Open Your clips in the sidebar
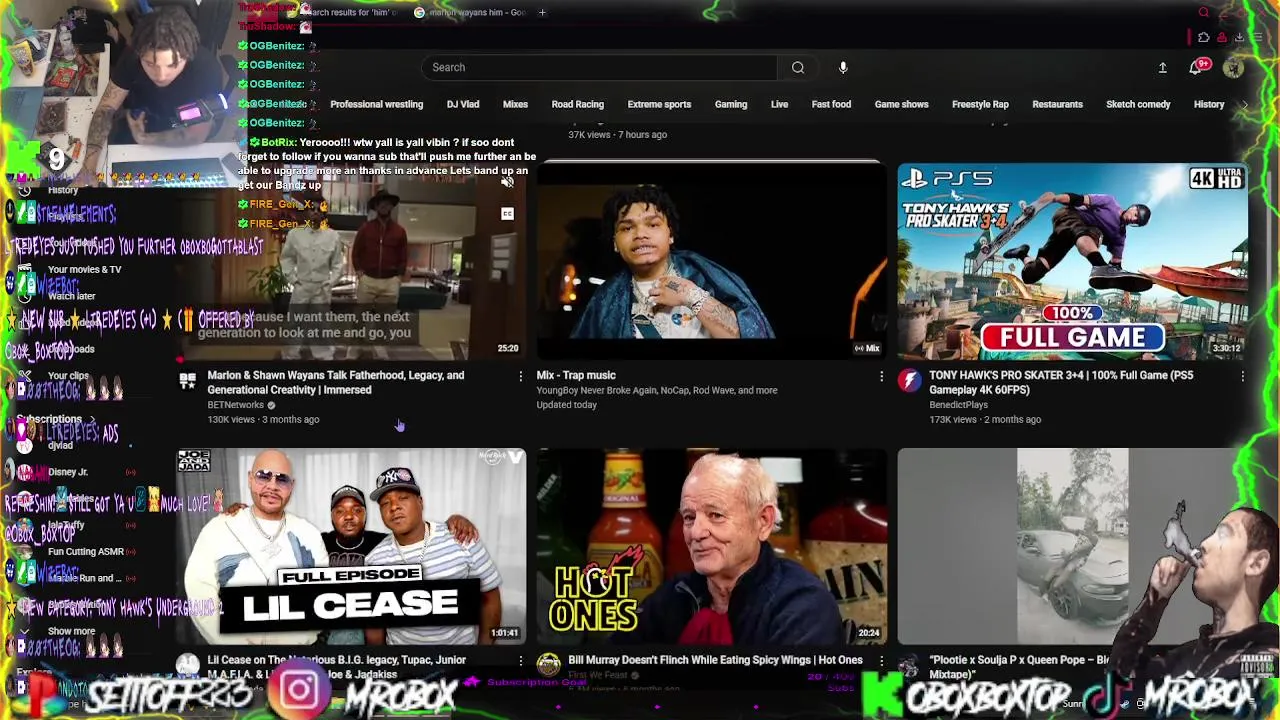Viewport: 1280px width, 720px height. [x=68, y=376]
